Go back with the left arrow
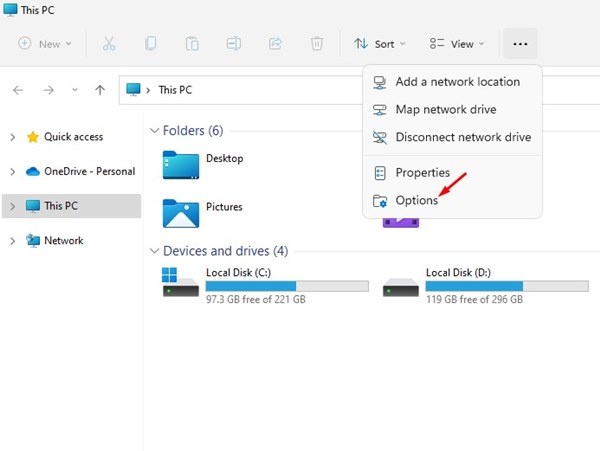The height and width of the screenshot is (451, 600). point(18,90)
